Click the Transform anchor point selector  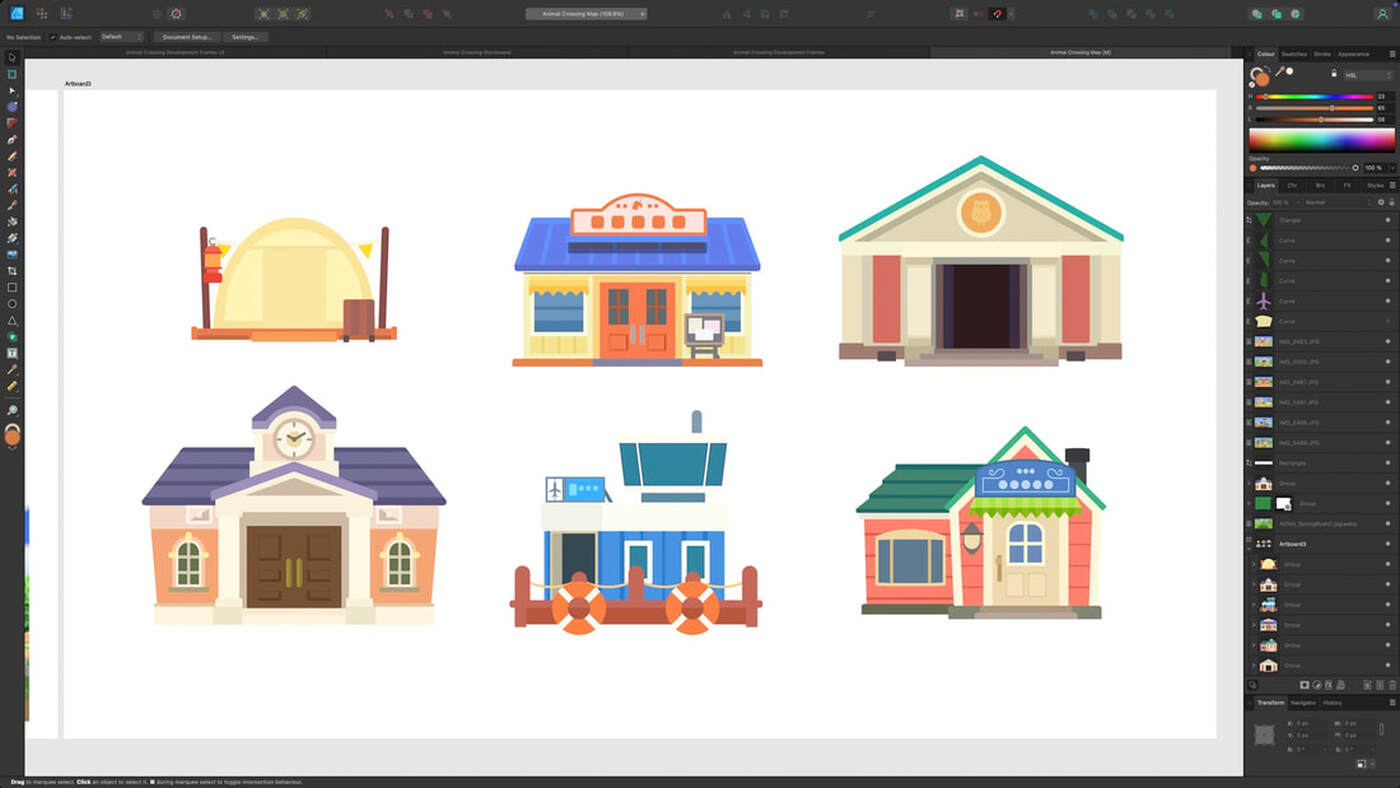[x=1264, y=734]
